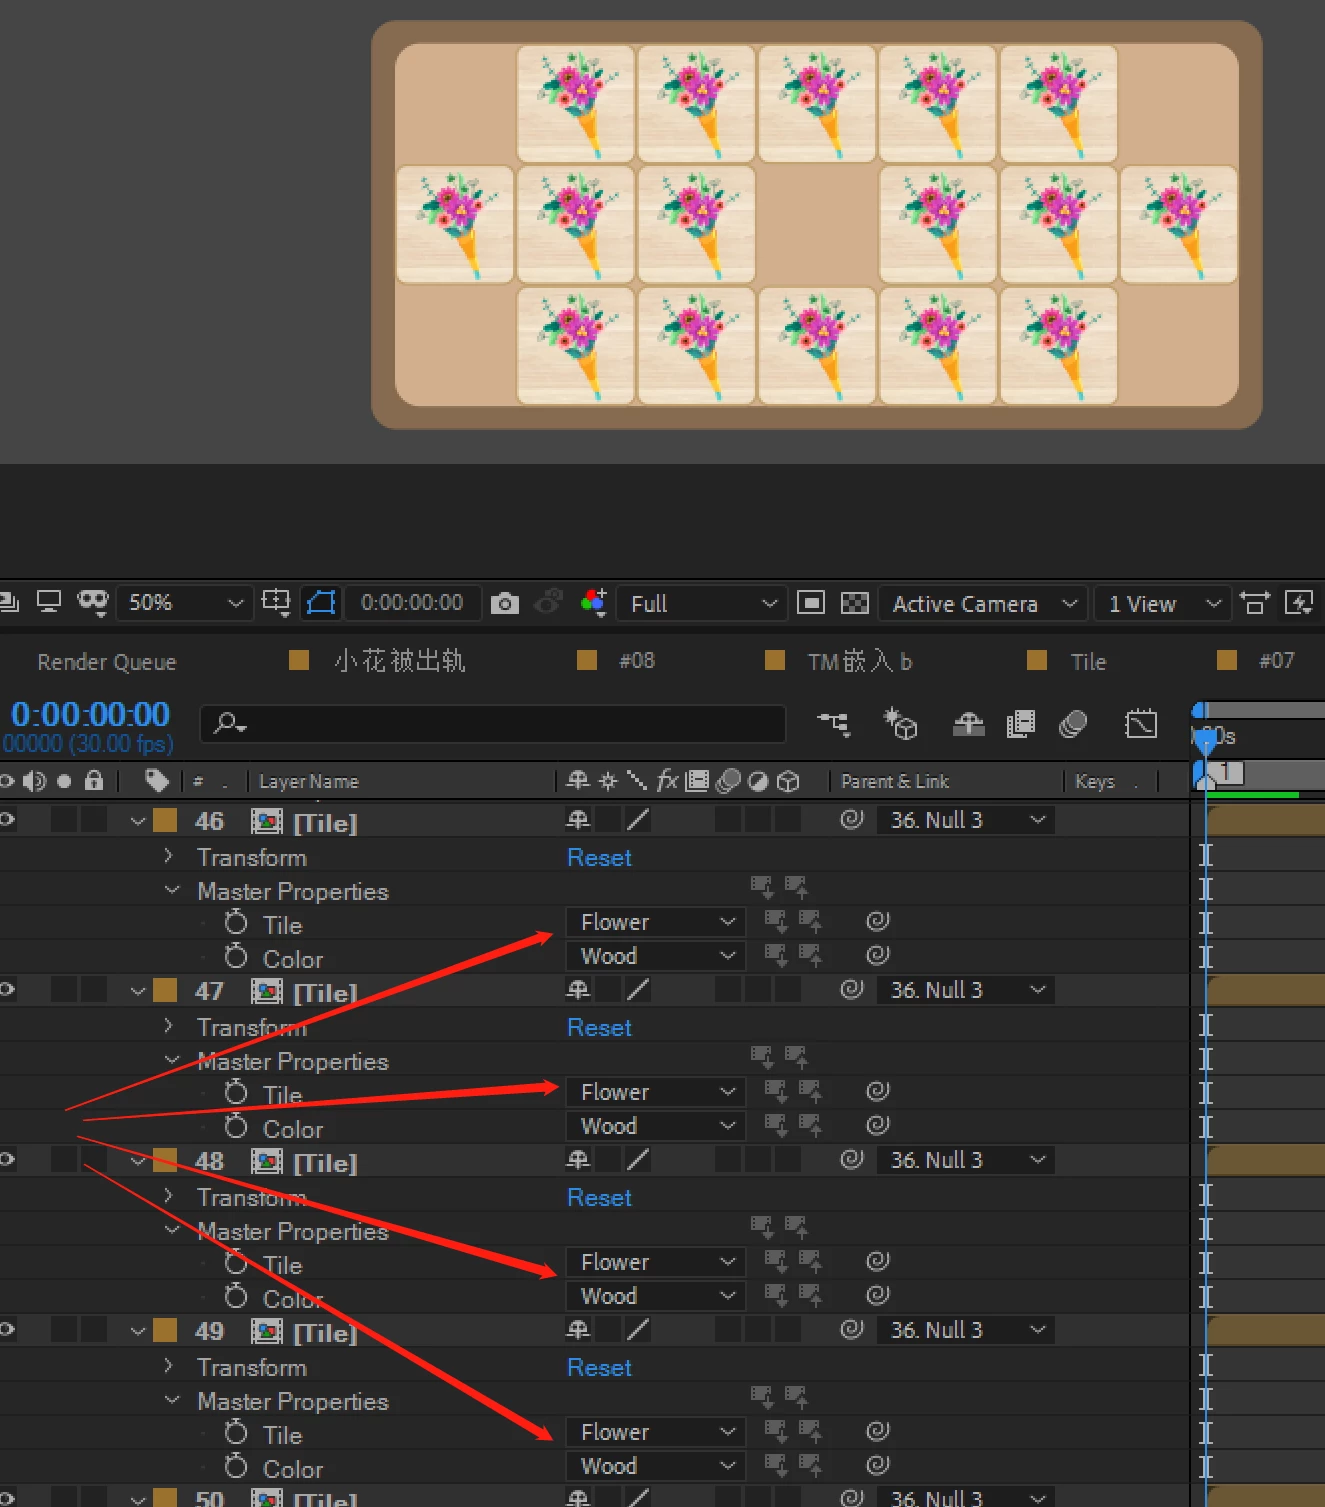Click the label color swatch of layer 49
1325x1507 pixels.
165,1330
